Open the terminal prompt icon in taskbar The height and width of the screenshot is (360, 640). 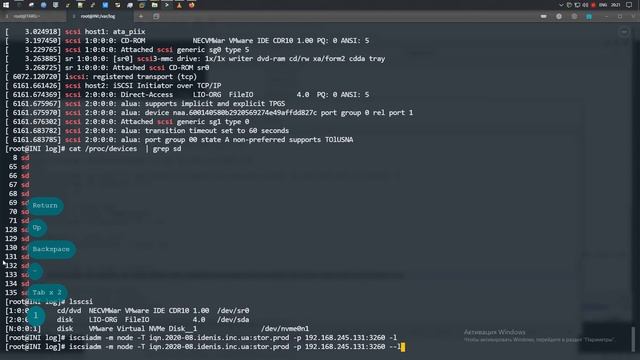167,5
